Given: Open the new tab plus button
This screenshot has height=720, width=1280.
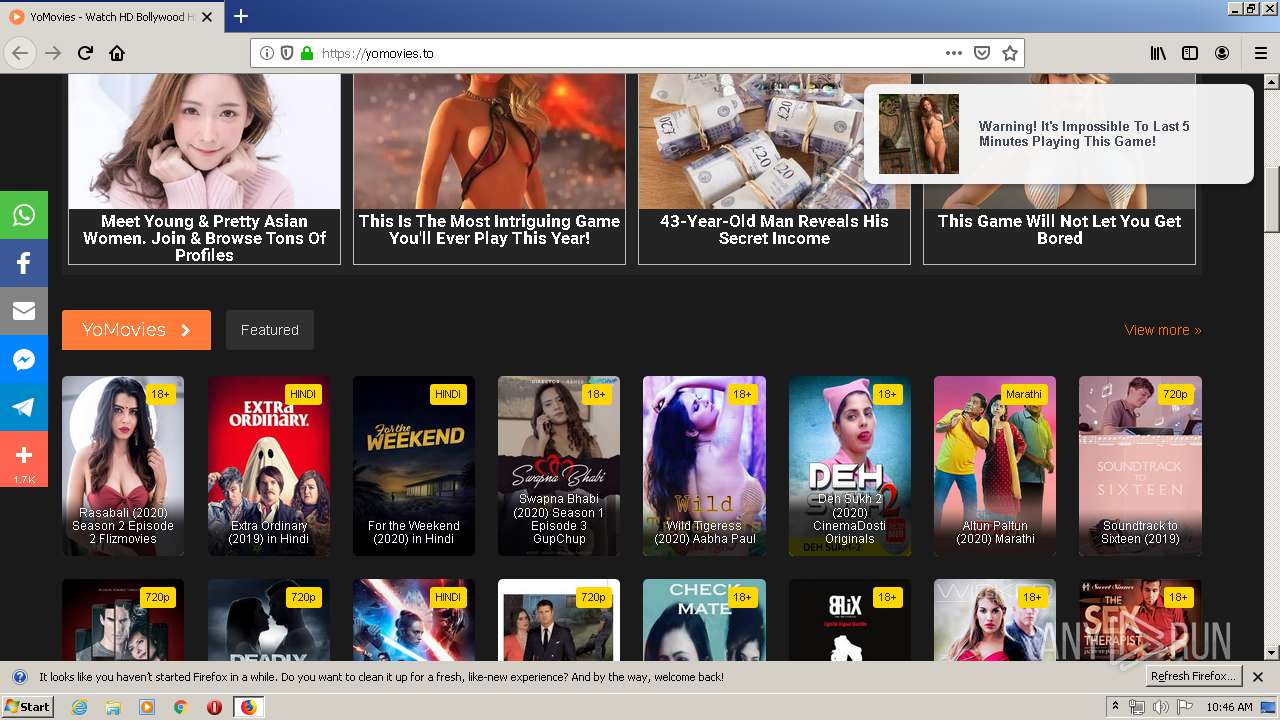Looking at the screenshot, I should 241,16.
